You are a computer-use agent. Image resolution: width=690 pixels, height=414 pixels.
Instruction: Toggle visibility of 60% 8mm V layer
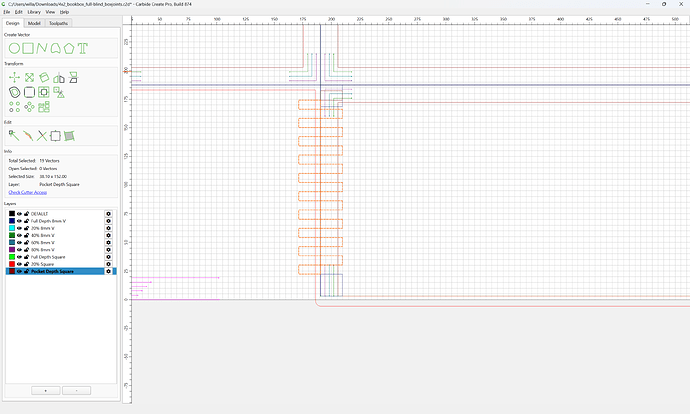point(19,242)
